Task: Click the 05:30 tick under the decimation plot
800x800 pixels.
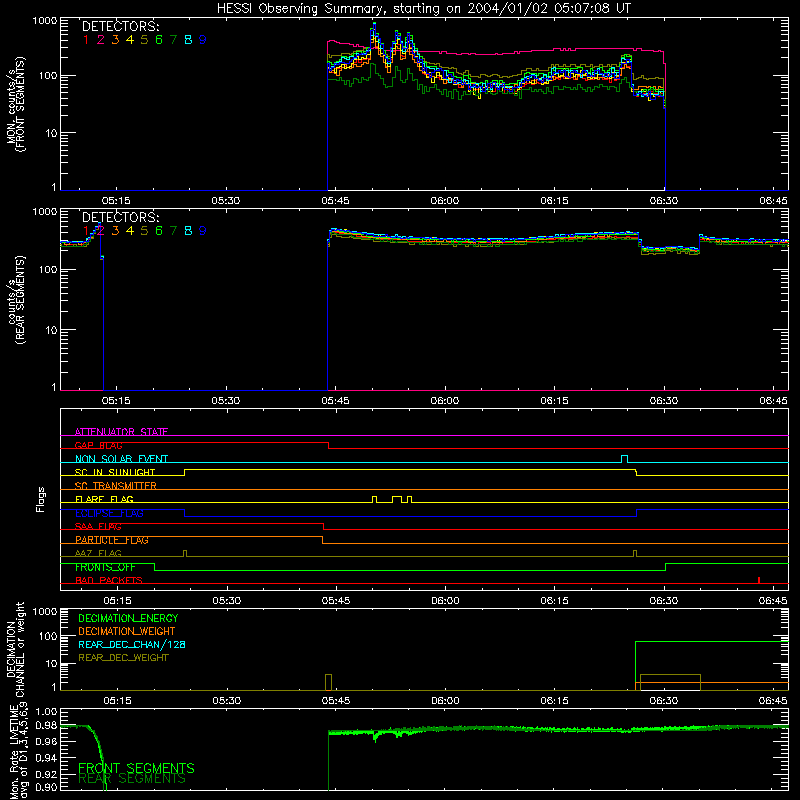Action: (x=226, y=701)
